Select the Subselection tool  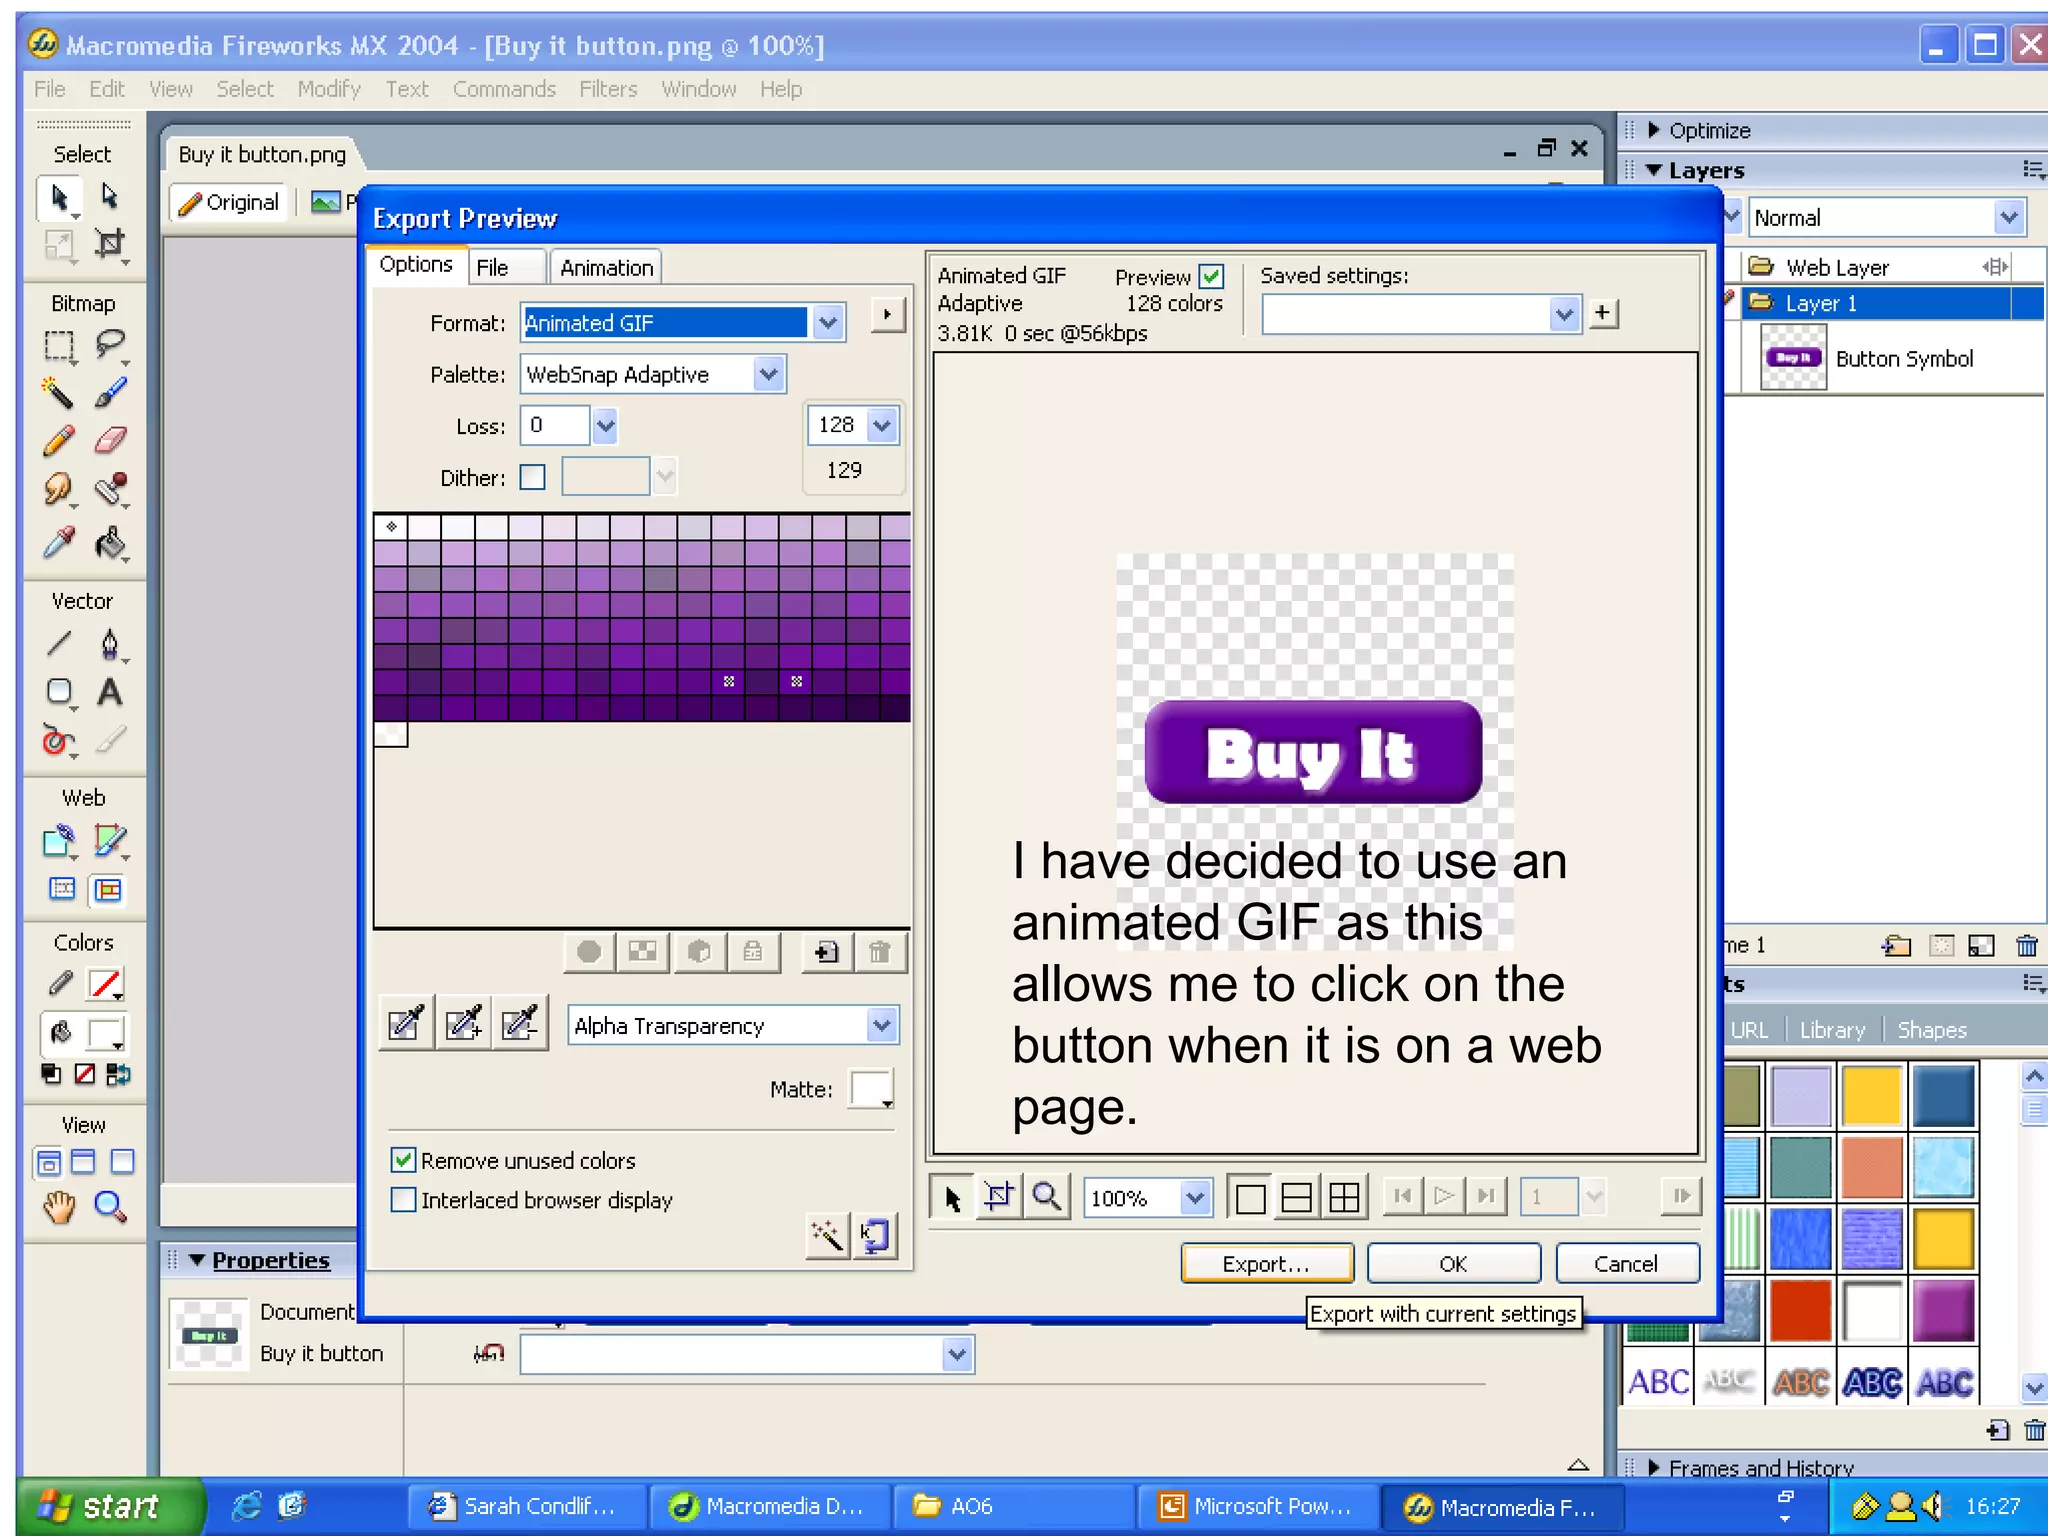(110, 197)
